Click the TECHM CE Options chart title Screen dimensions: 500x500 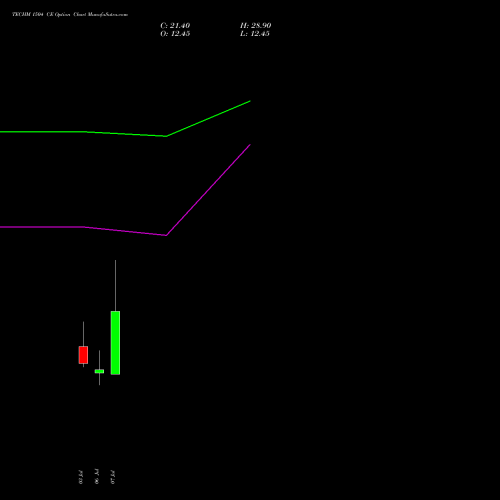tap(70, 14)
